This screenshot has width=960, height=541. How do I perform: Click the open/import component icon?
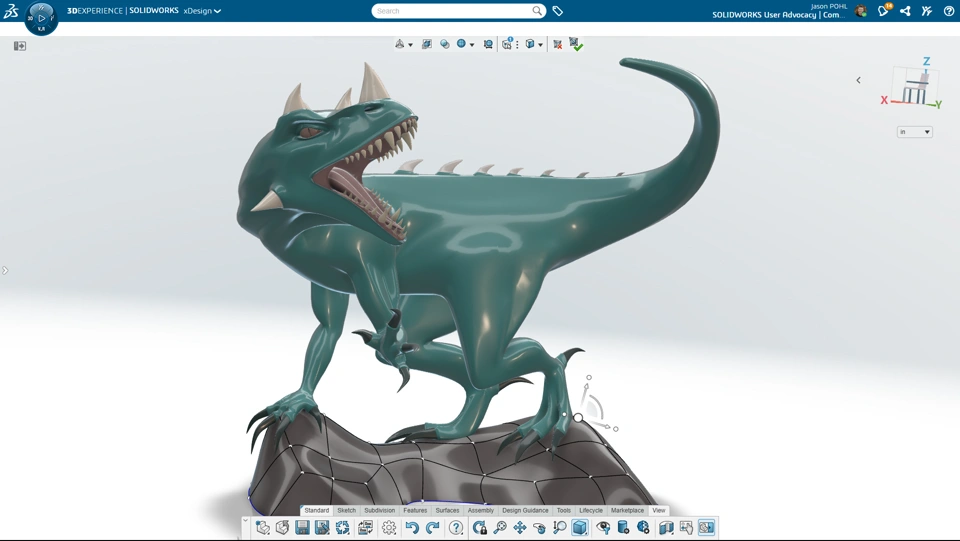click(x=282, y=528)
